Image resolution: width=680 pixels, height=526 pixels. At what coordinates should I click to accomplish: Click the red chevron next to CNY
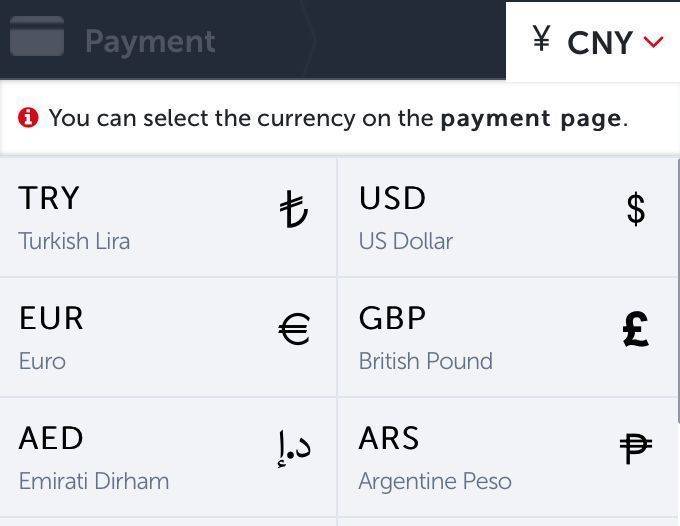[654, 42]
